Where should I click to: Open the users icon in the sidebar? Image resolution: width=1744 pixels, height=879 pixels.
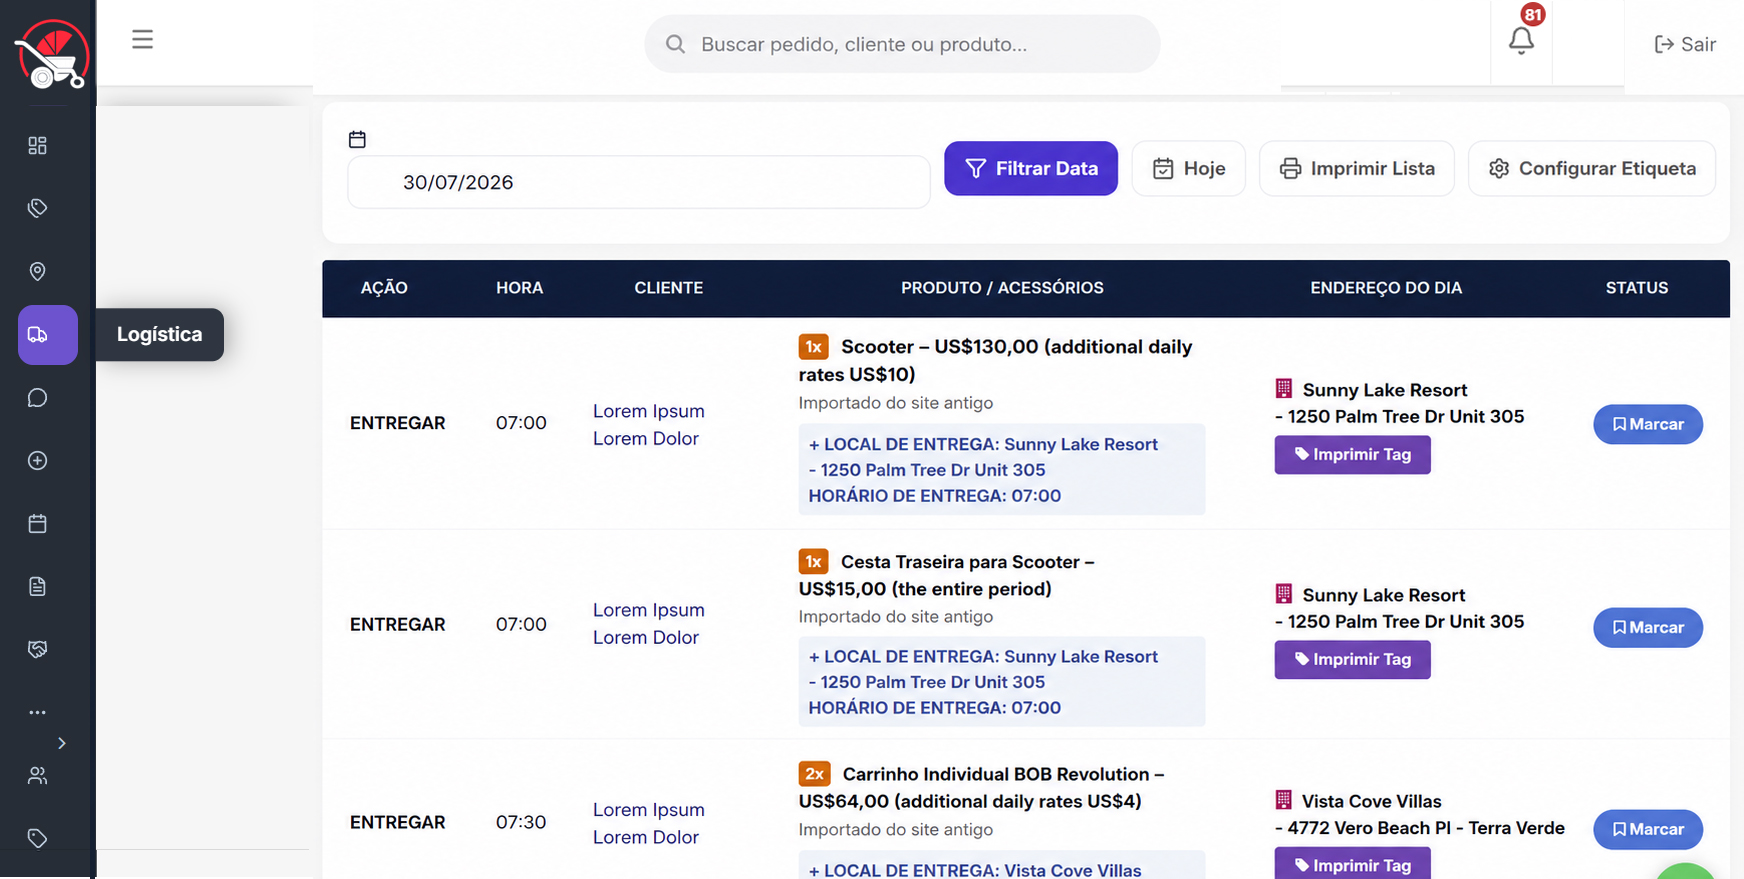click(x=38, y=775)
